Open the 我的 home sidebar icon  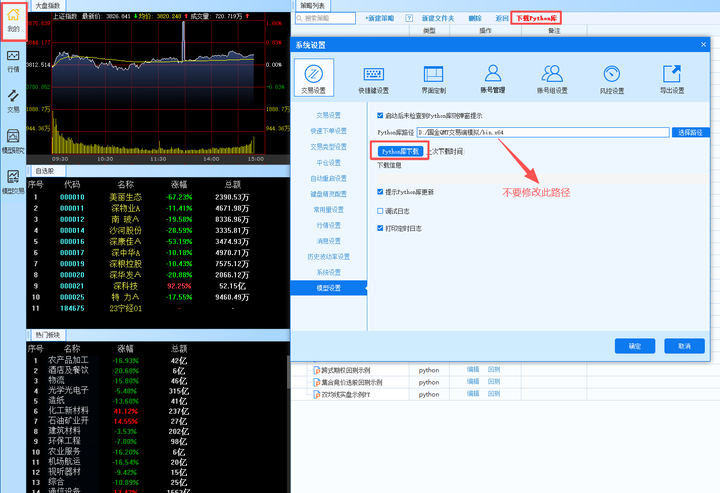coord(13,21)
